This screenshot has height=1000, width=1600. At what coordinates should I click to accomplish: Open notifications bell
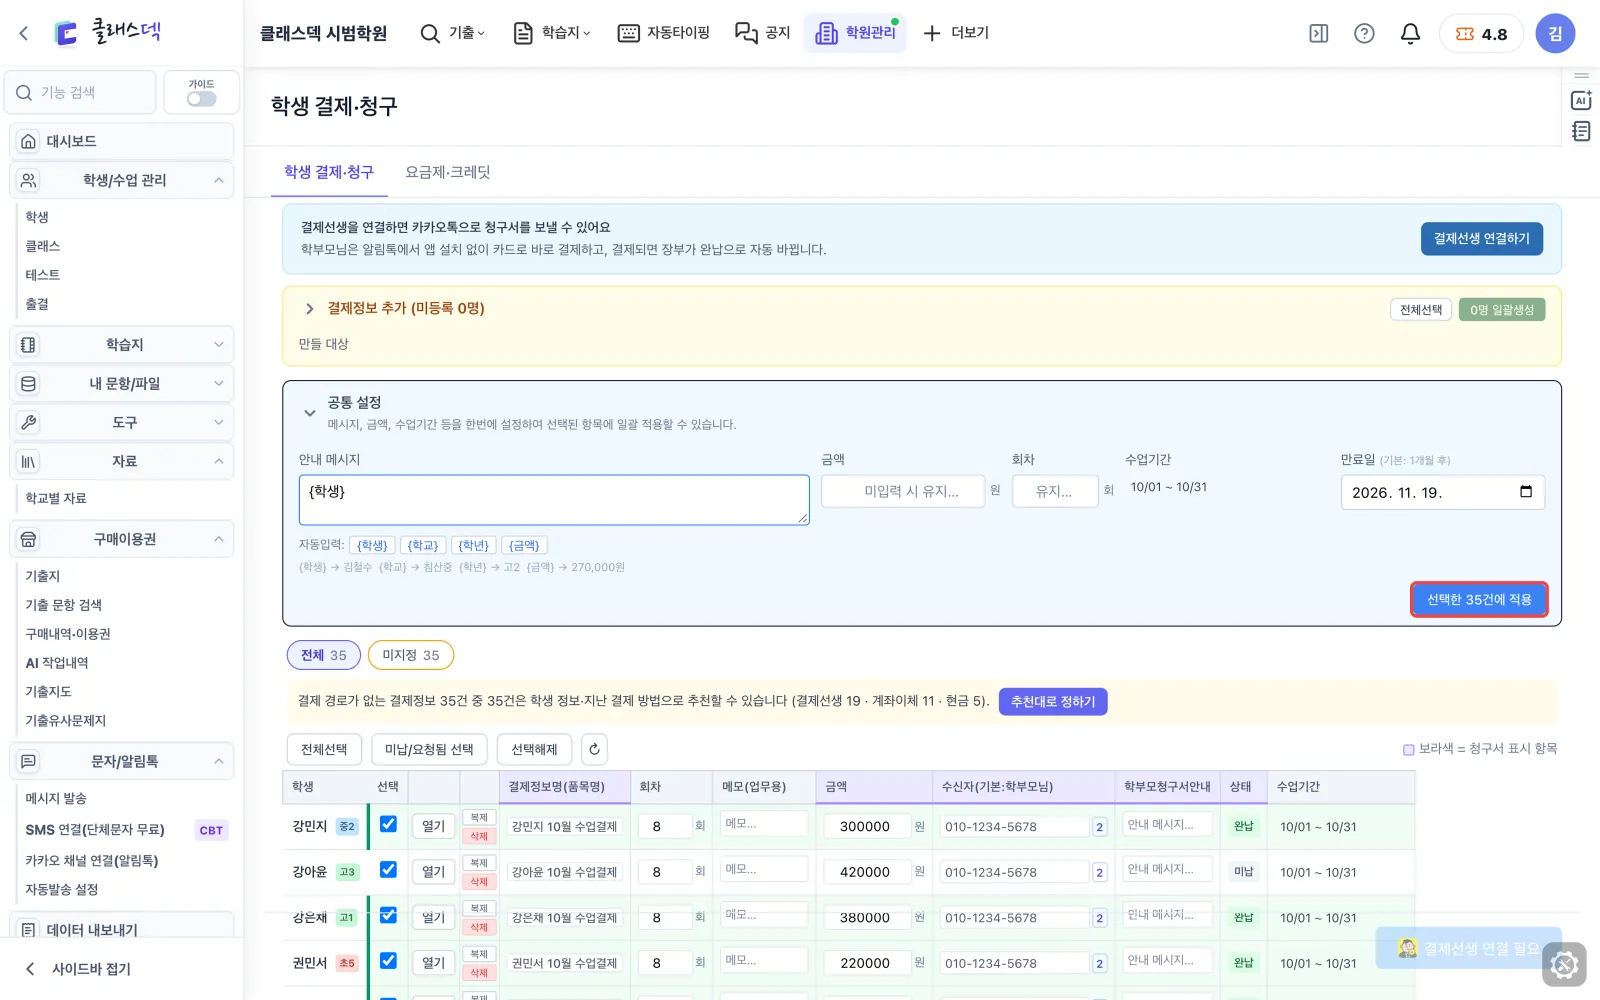point(1410,33)
